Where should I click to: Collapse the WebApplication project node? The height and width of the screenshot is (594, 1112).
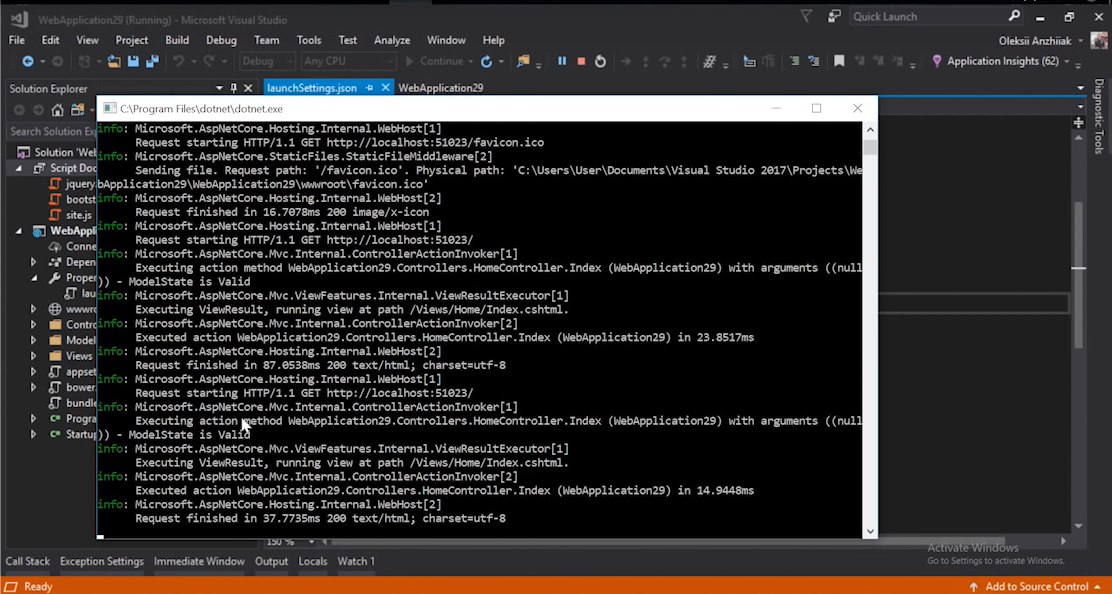coord(19,231)
